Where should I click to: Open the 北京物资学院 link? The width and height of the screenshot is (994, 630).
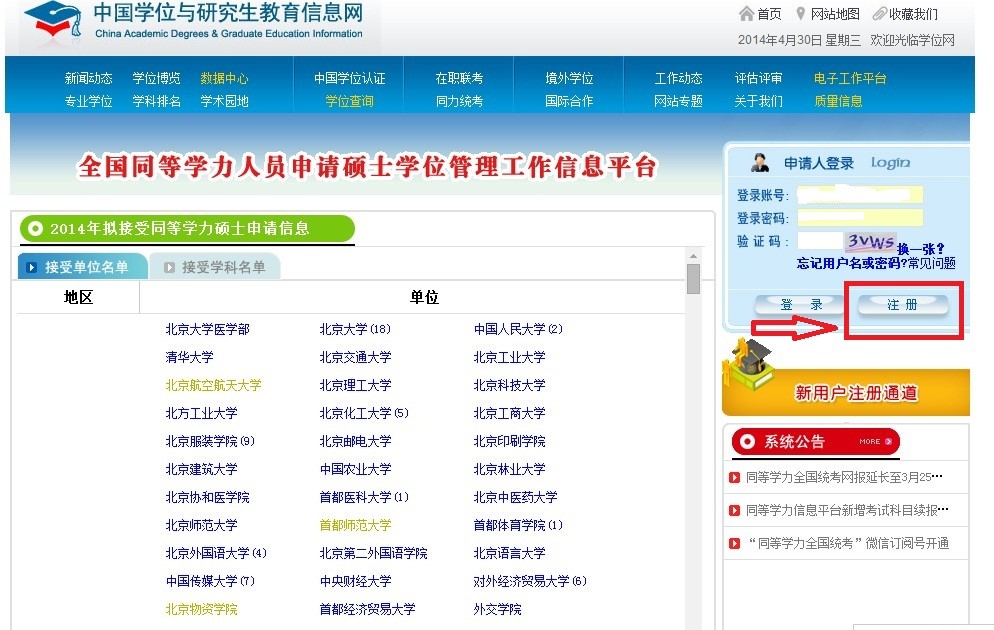click(202, 609)
